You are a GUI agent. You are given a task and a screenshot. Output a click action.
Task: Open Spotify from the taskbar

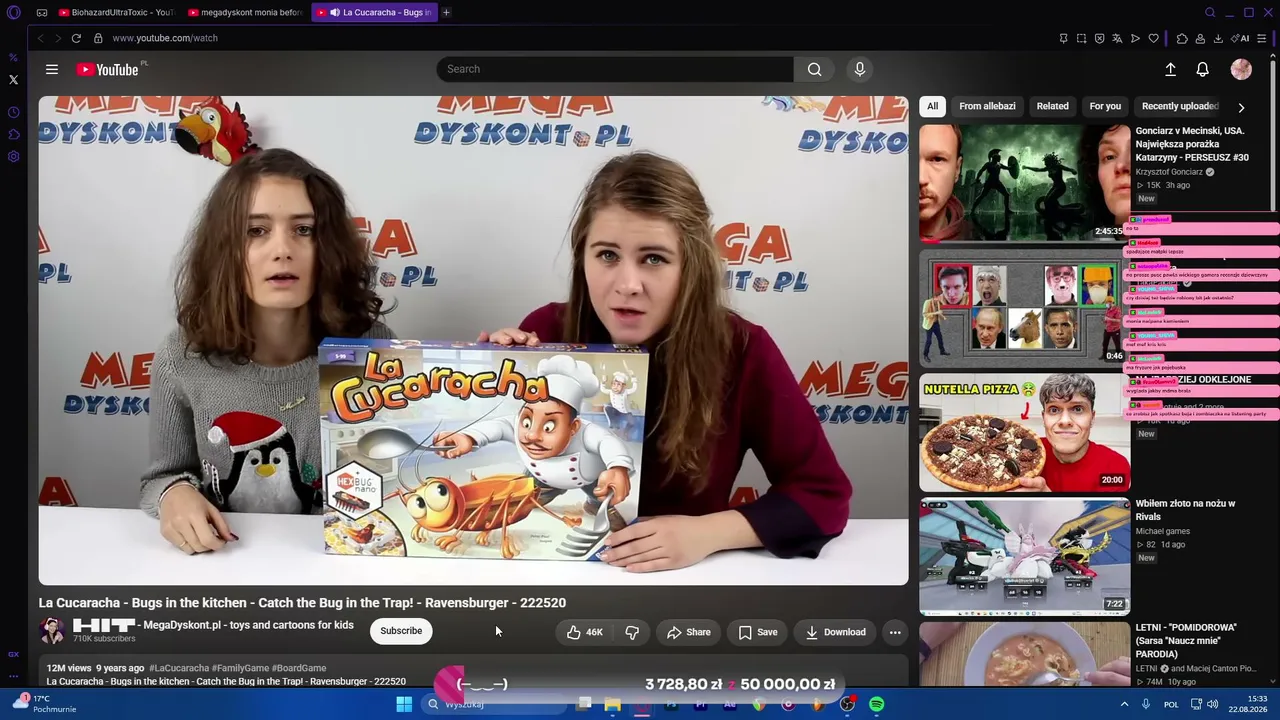pos(876,704)
